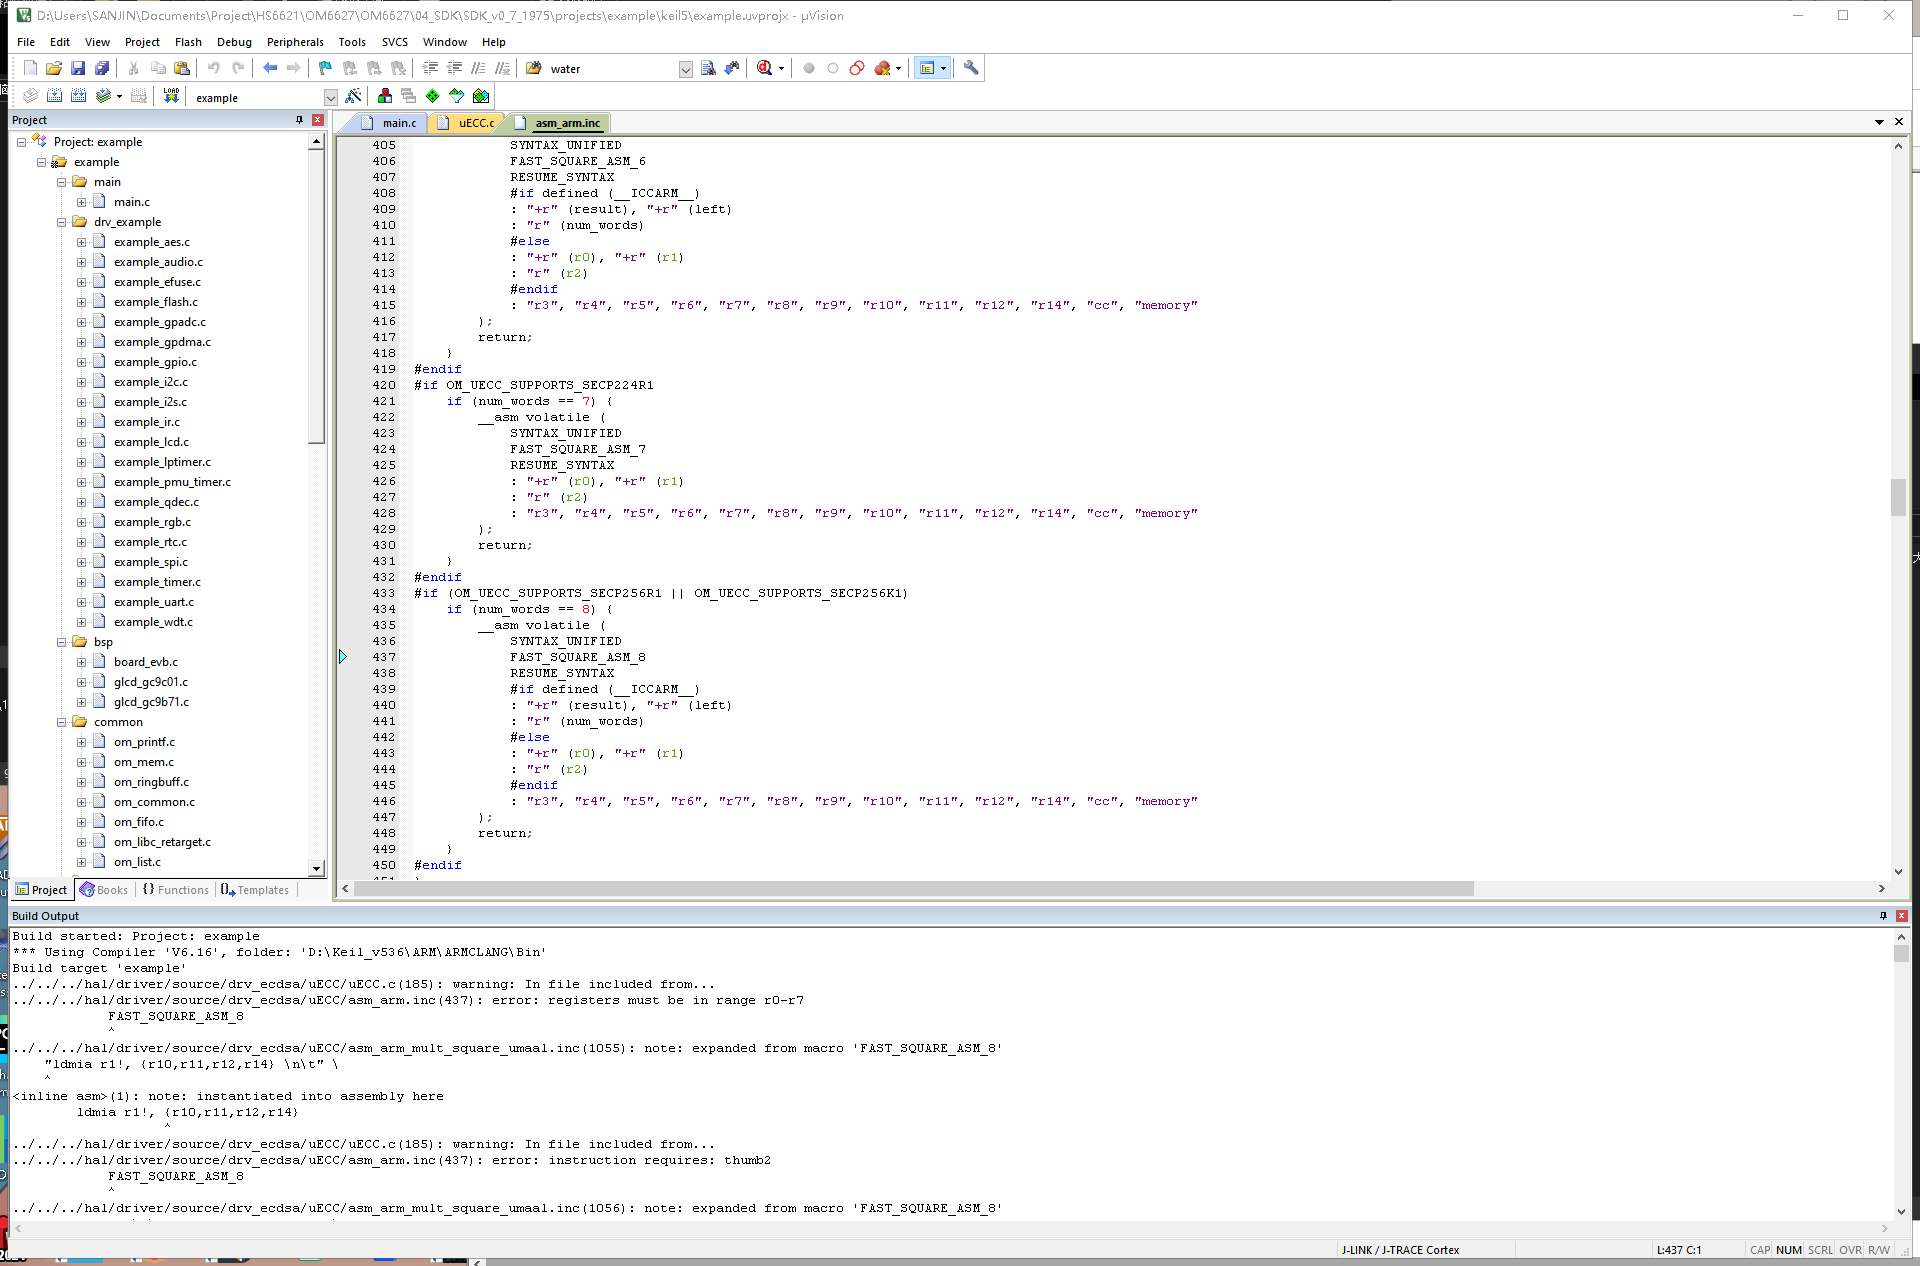Expand om_printf.c tree node
Image resolution: width=1920 pixels, height=1266 pixels.
click(x=81, y=742)
